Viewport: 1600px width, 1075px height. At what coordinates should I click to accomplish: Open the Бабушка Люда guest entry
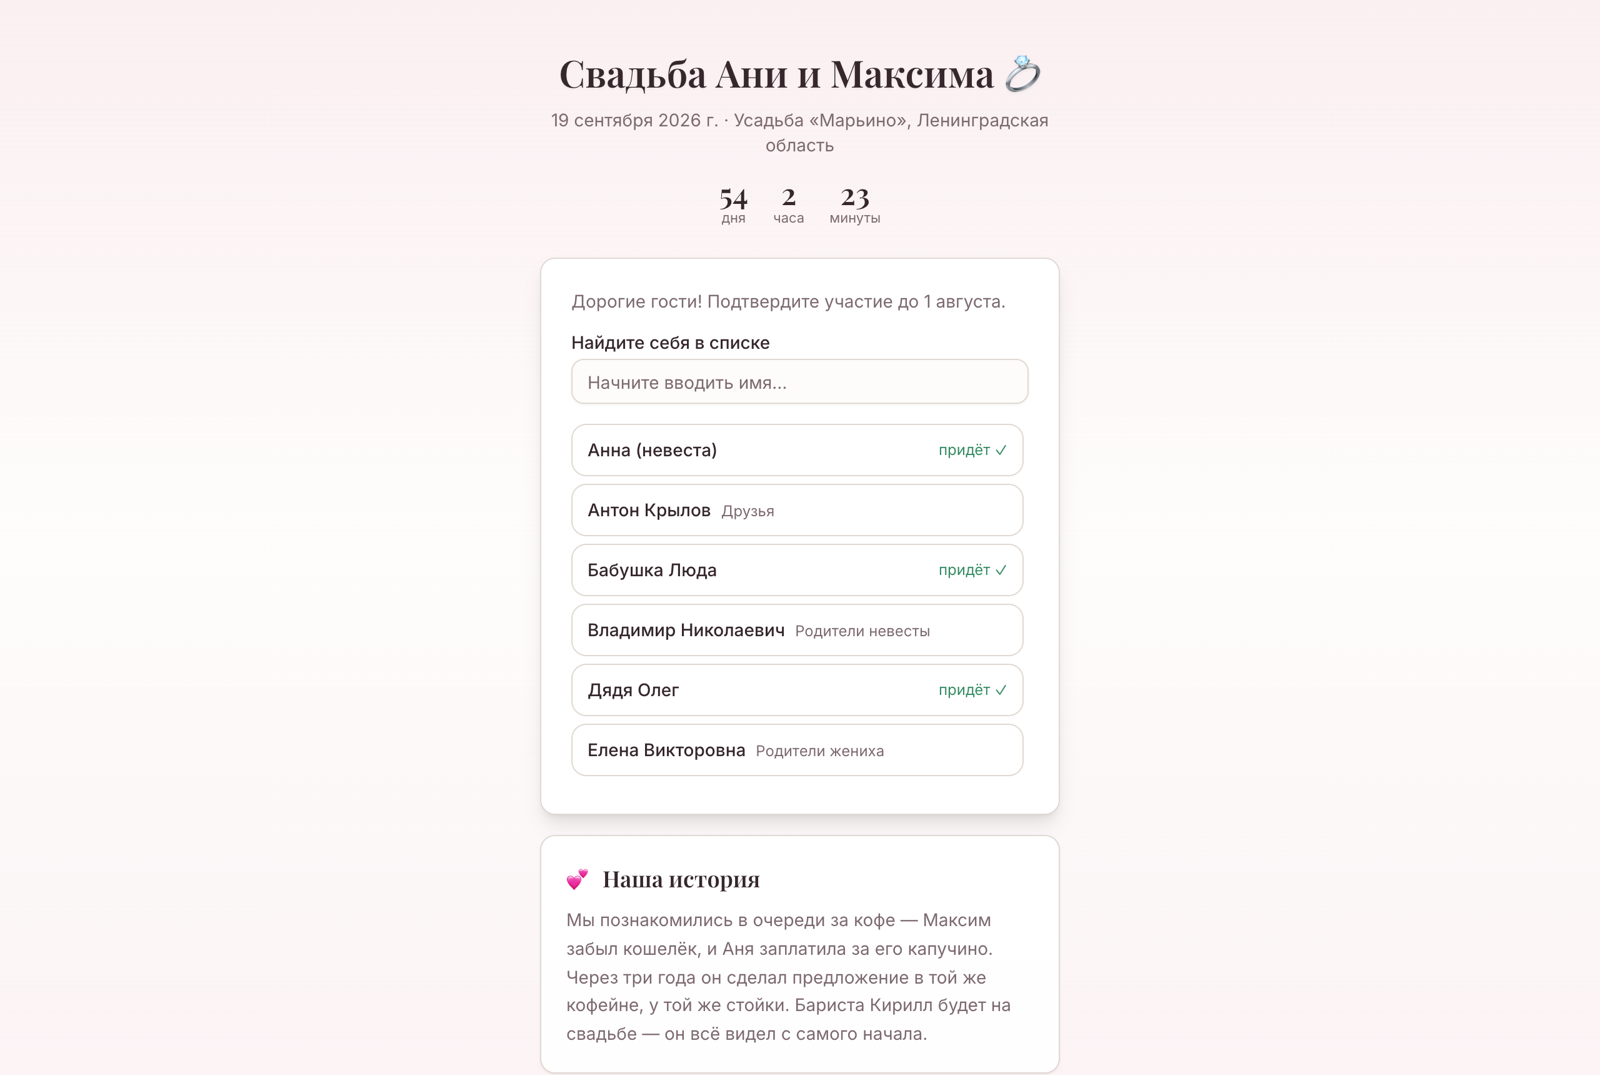[797, 570]
